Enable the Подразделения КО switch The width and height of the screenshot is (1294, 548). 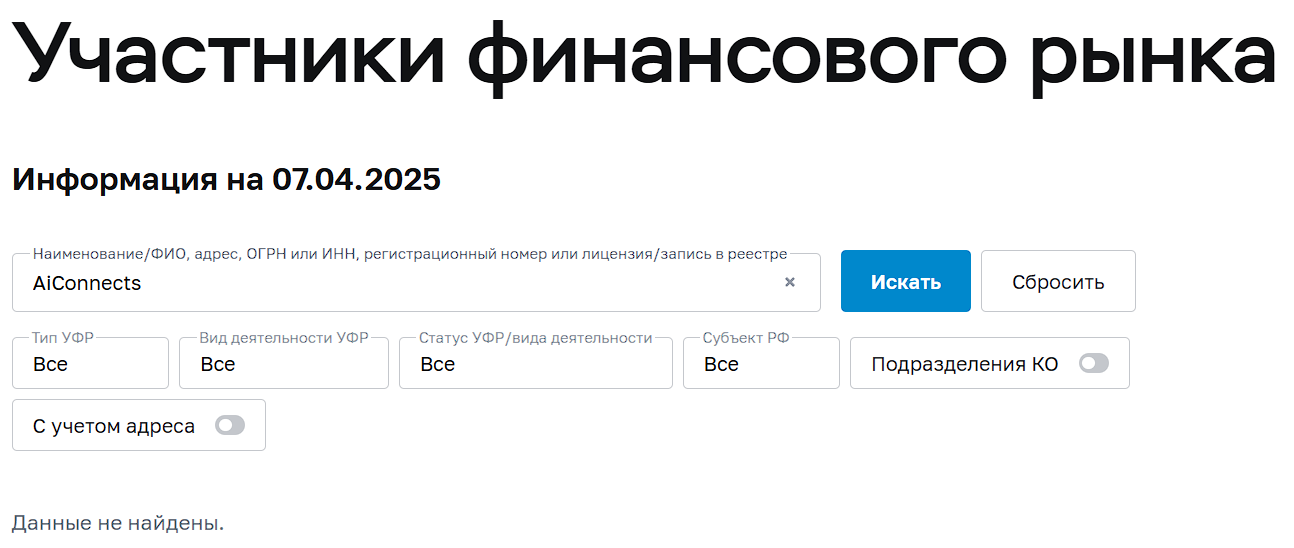pyautogui.click(x=1094, y=364)
